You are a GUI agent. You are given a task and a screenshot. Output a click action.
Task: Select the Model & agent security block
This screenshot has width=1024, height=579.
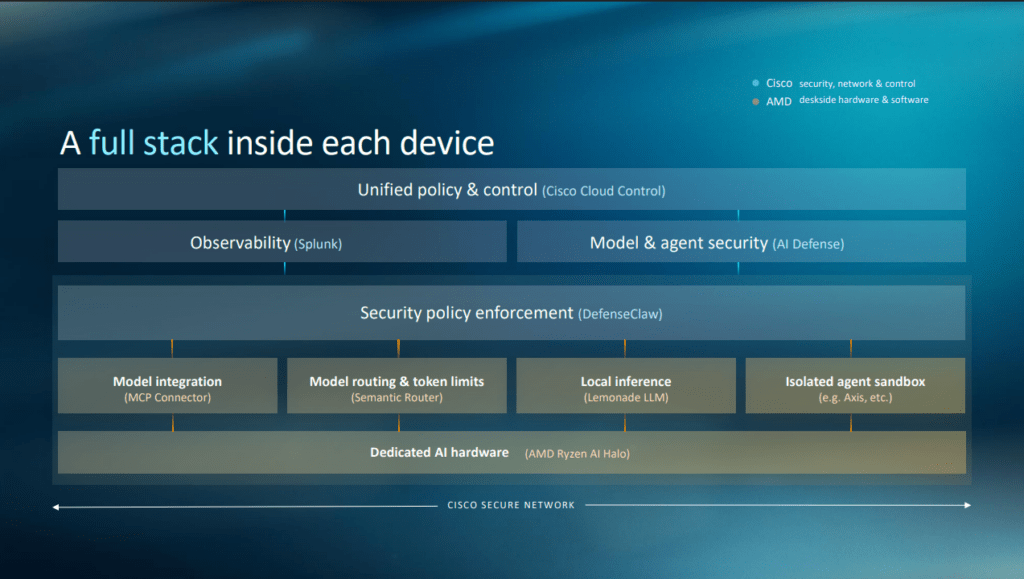pyautogui.click(x=741, y=242)
